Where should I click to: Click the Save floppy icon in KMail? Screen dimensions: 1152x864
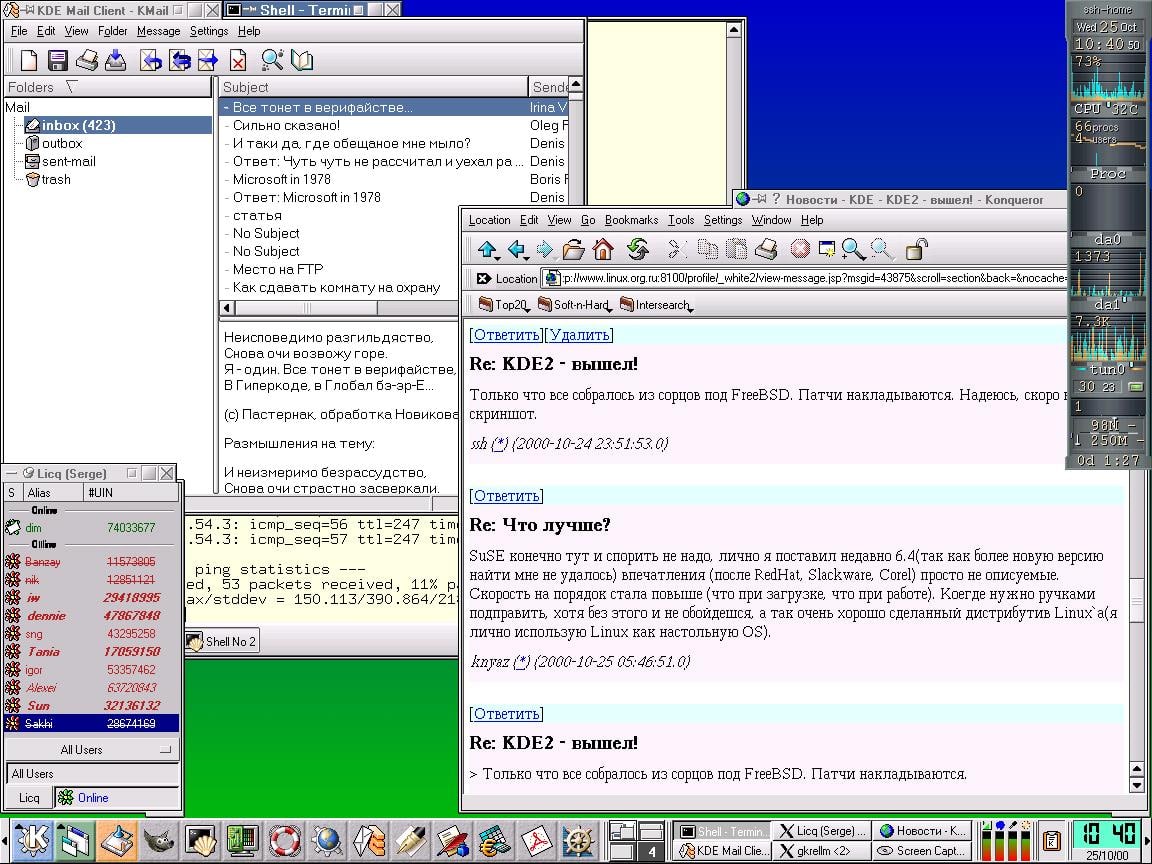click(58, 60)
